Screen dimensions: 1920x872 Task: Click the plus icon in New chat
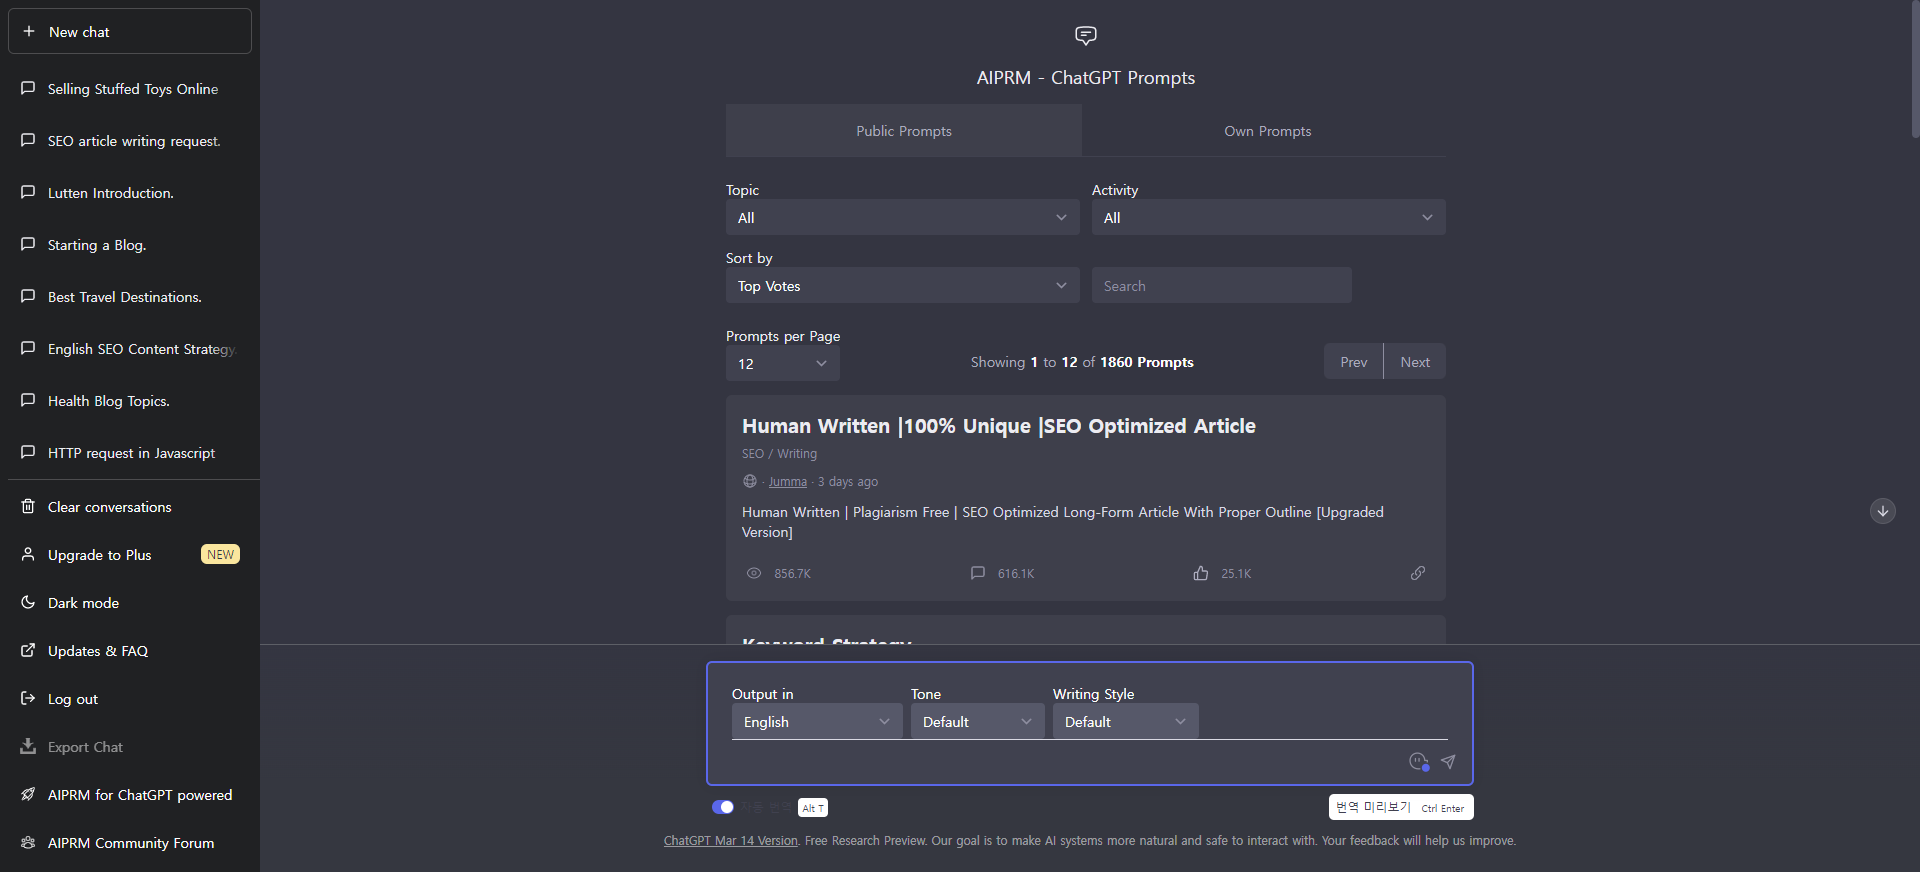click(29, 32)
